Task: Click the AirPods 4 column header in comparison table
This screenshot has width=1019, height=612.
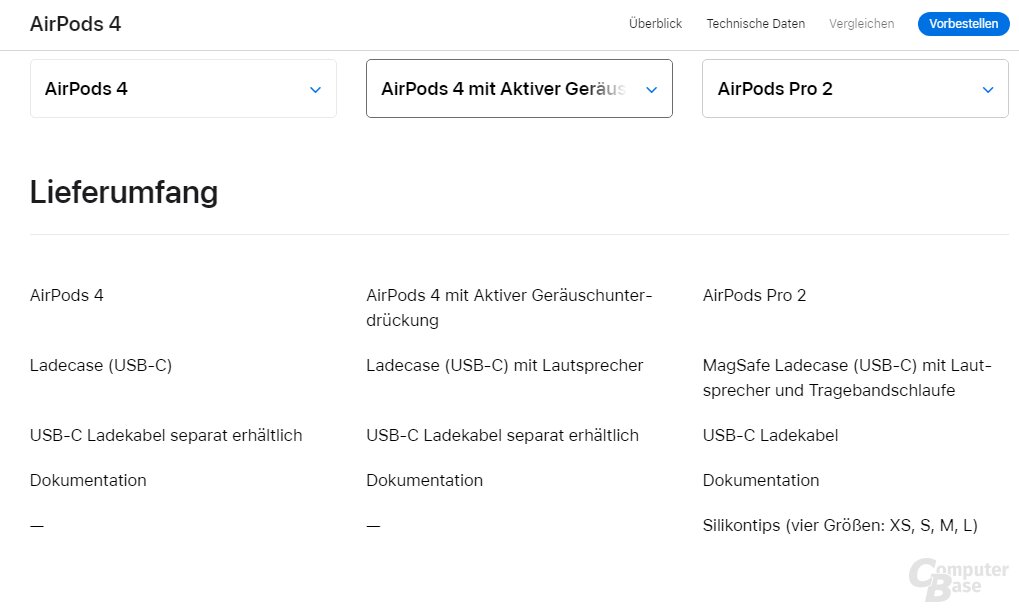Action: click(66, 295)
